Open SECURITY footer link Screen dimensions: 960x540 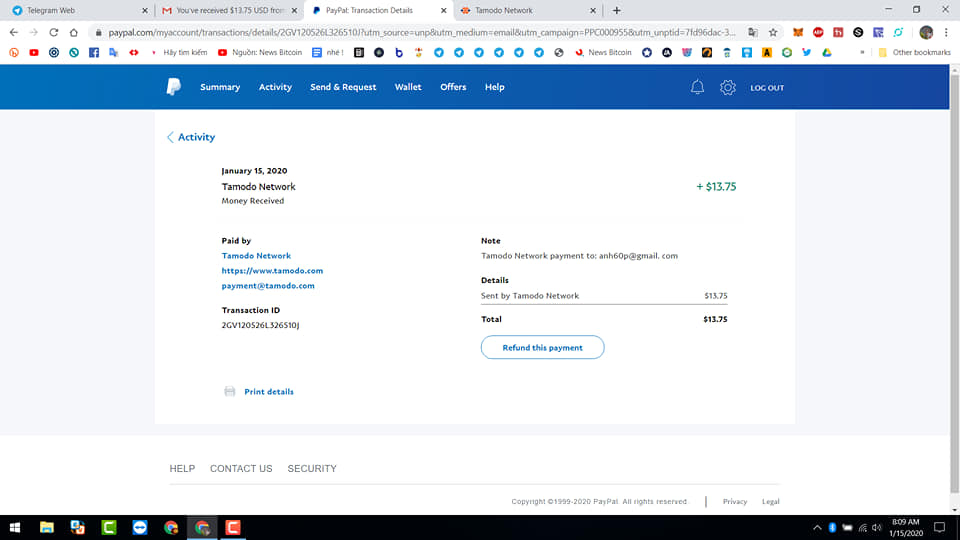[312, 468]
